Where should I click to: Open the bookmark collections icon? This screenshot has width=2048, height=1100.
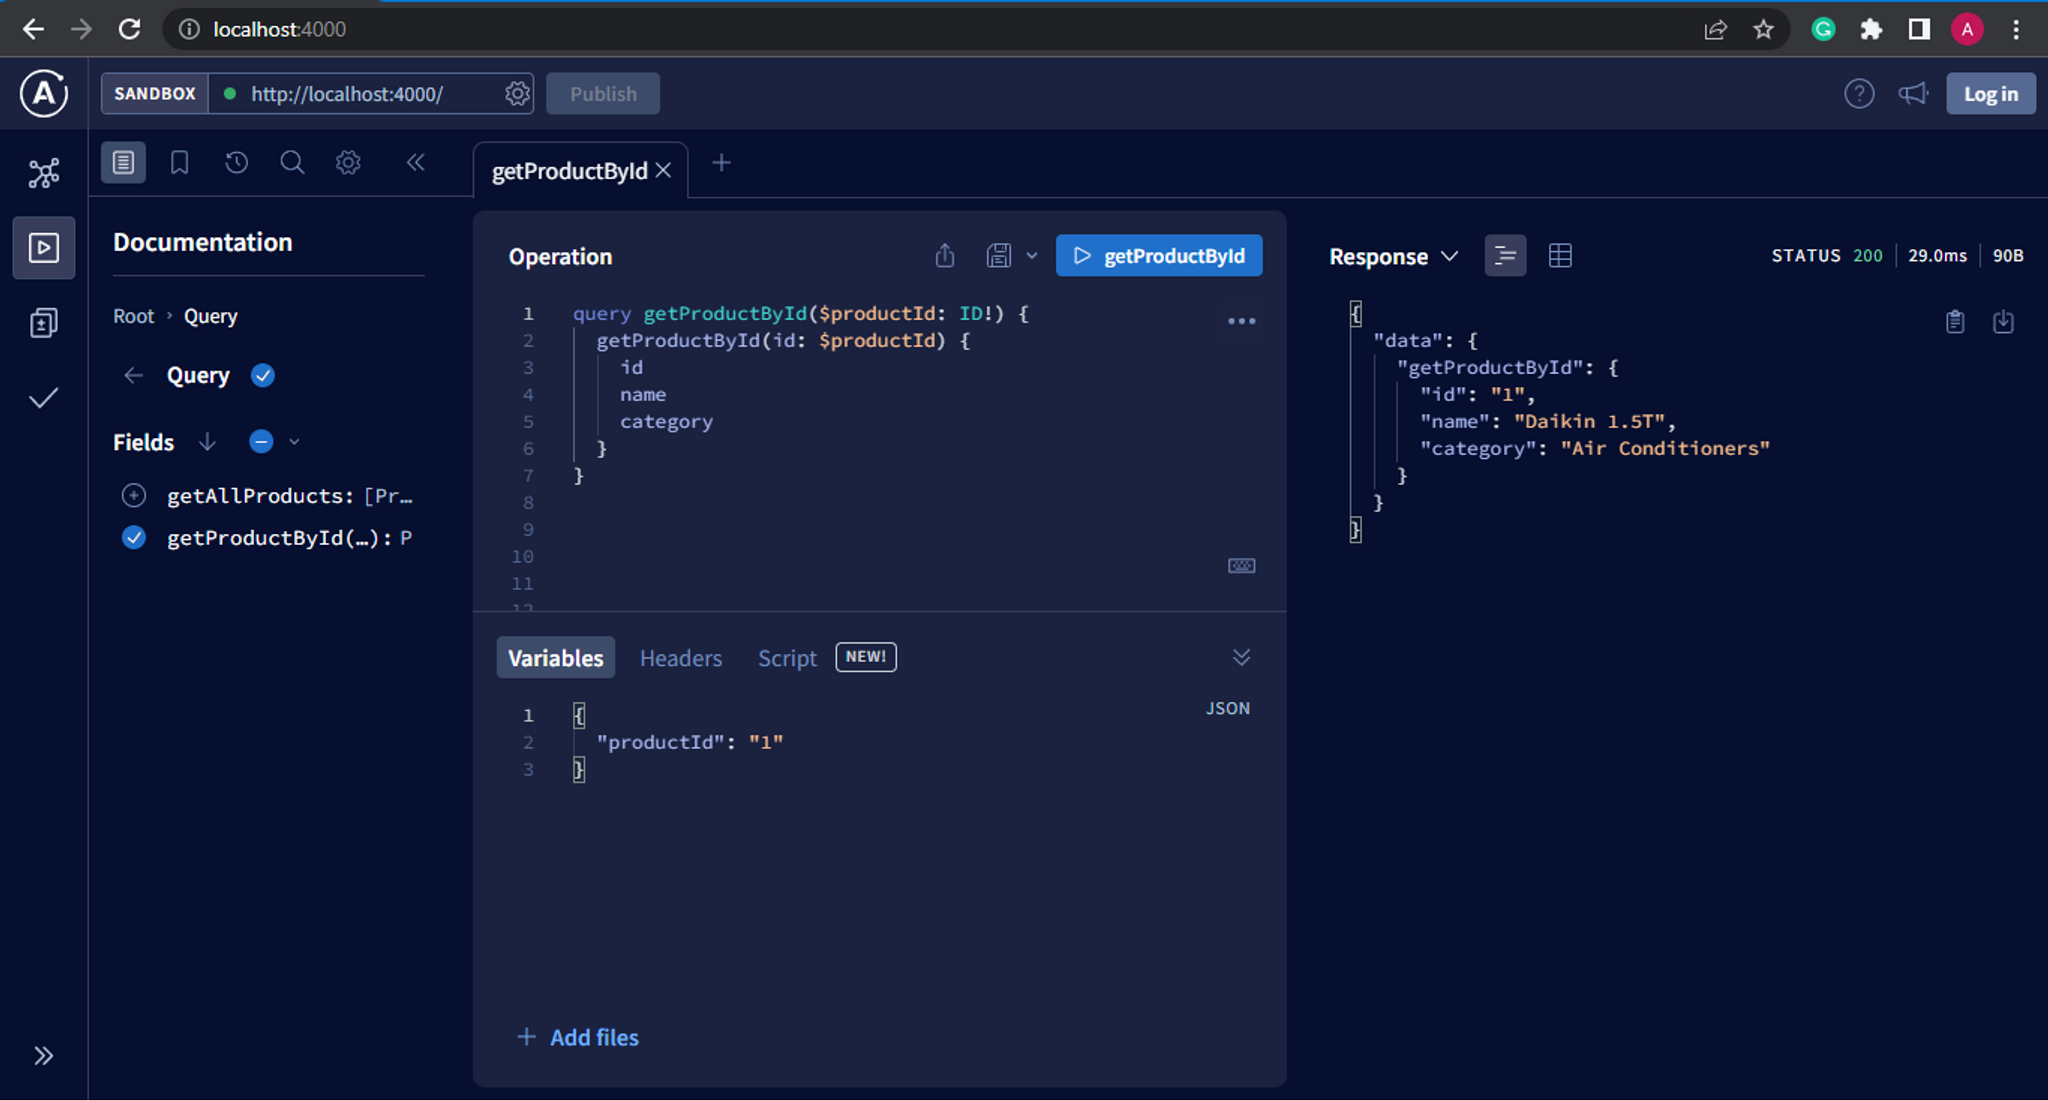tap(180, 162)
